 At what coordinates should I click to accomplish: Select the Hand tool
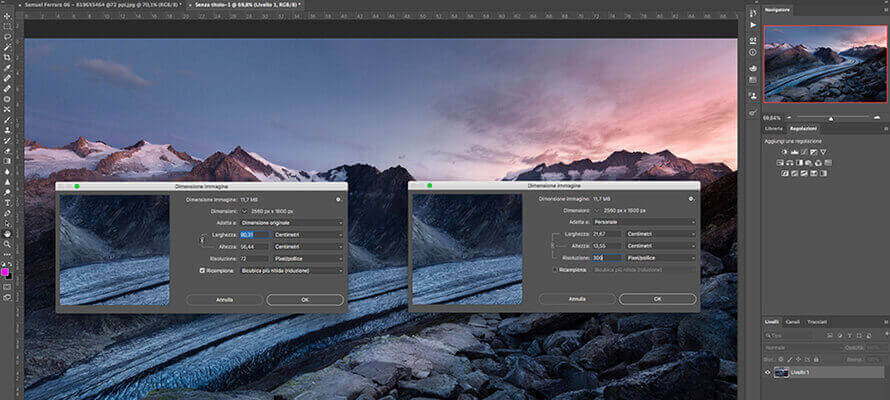(7, 234)
